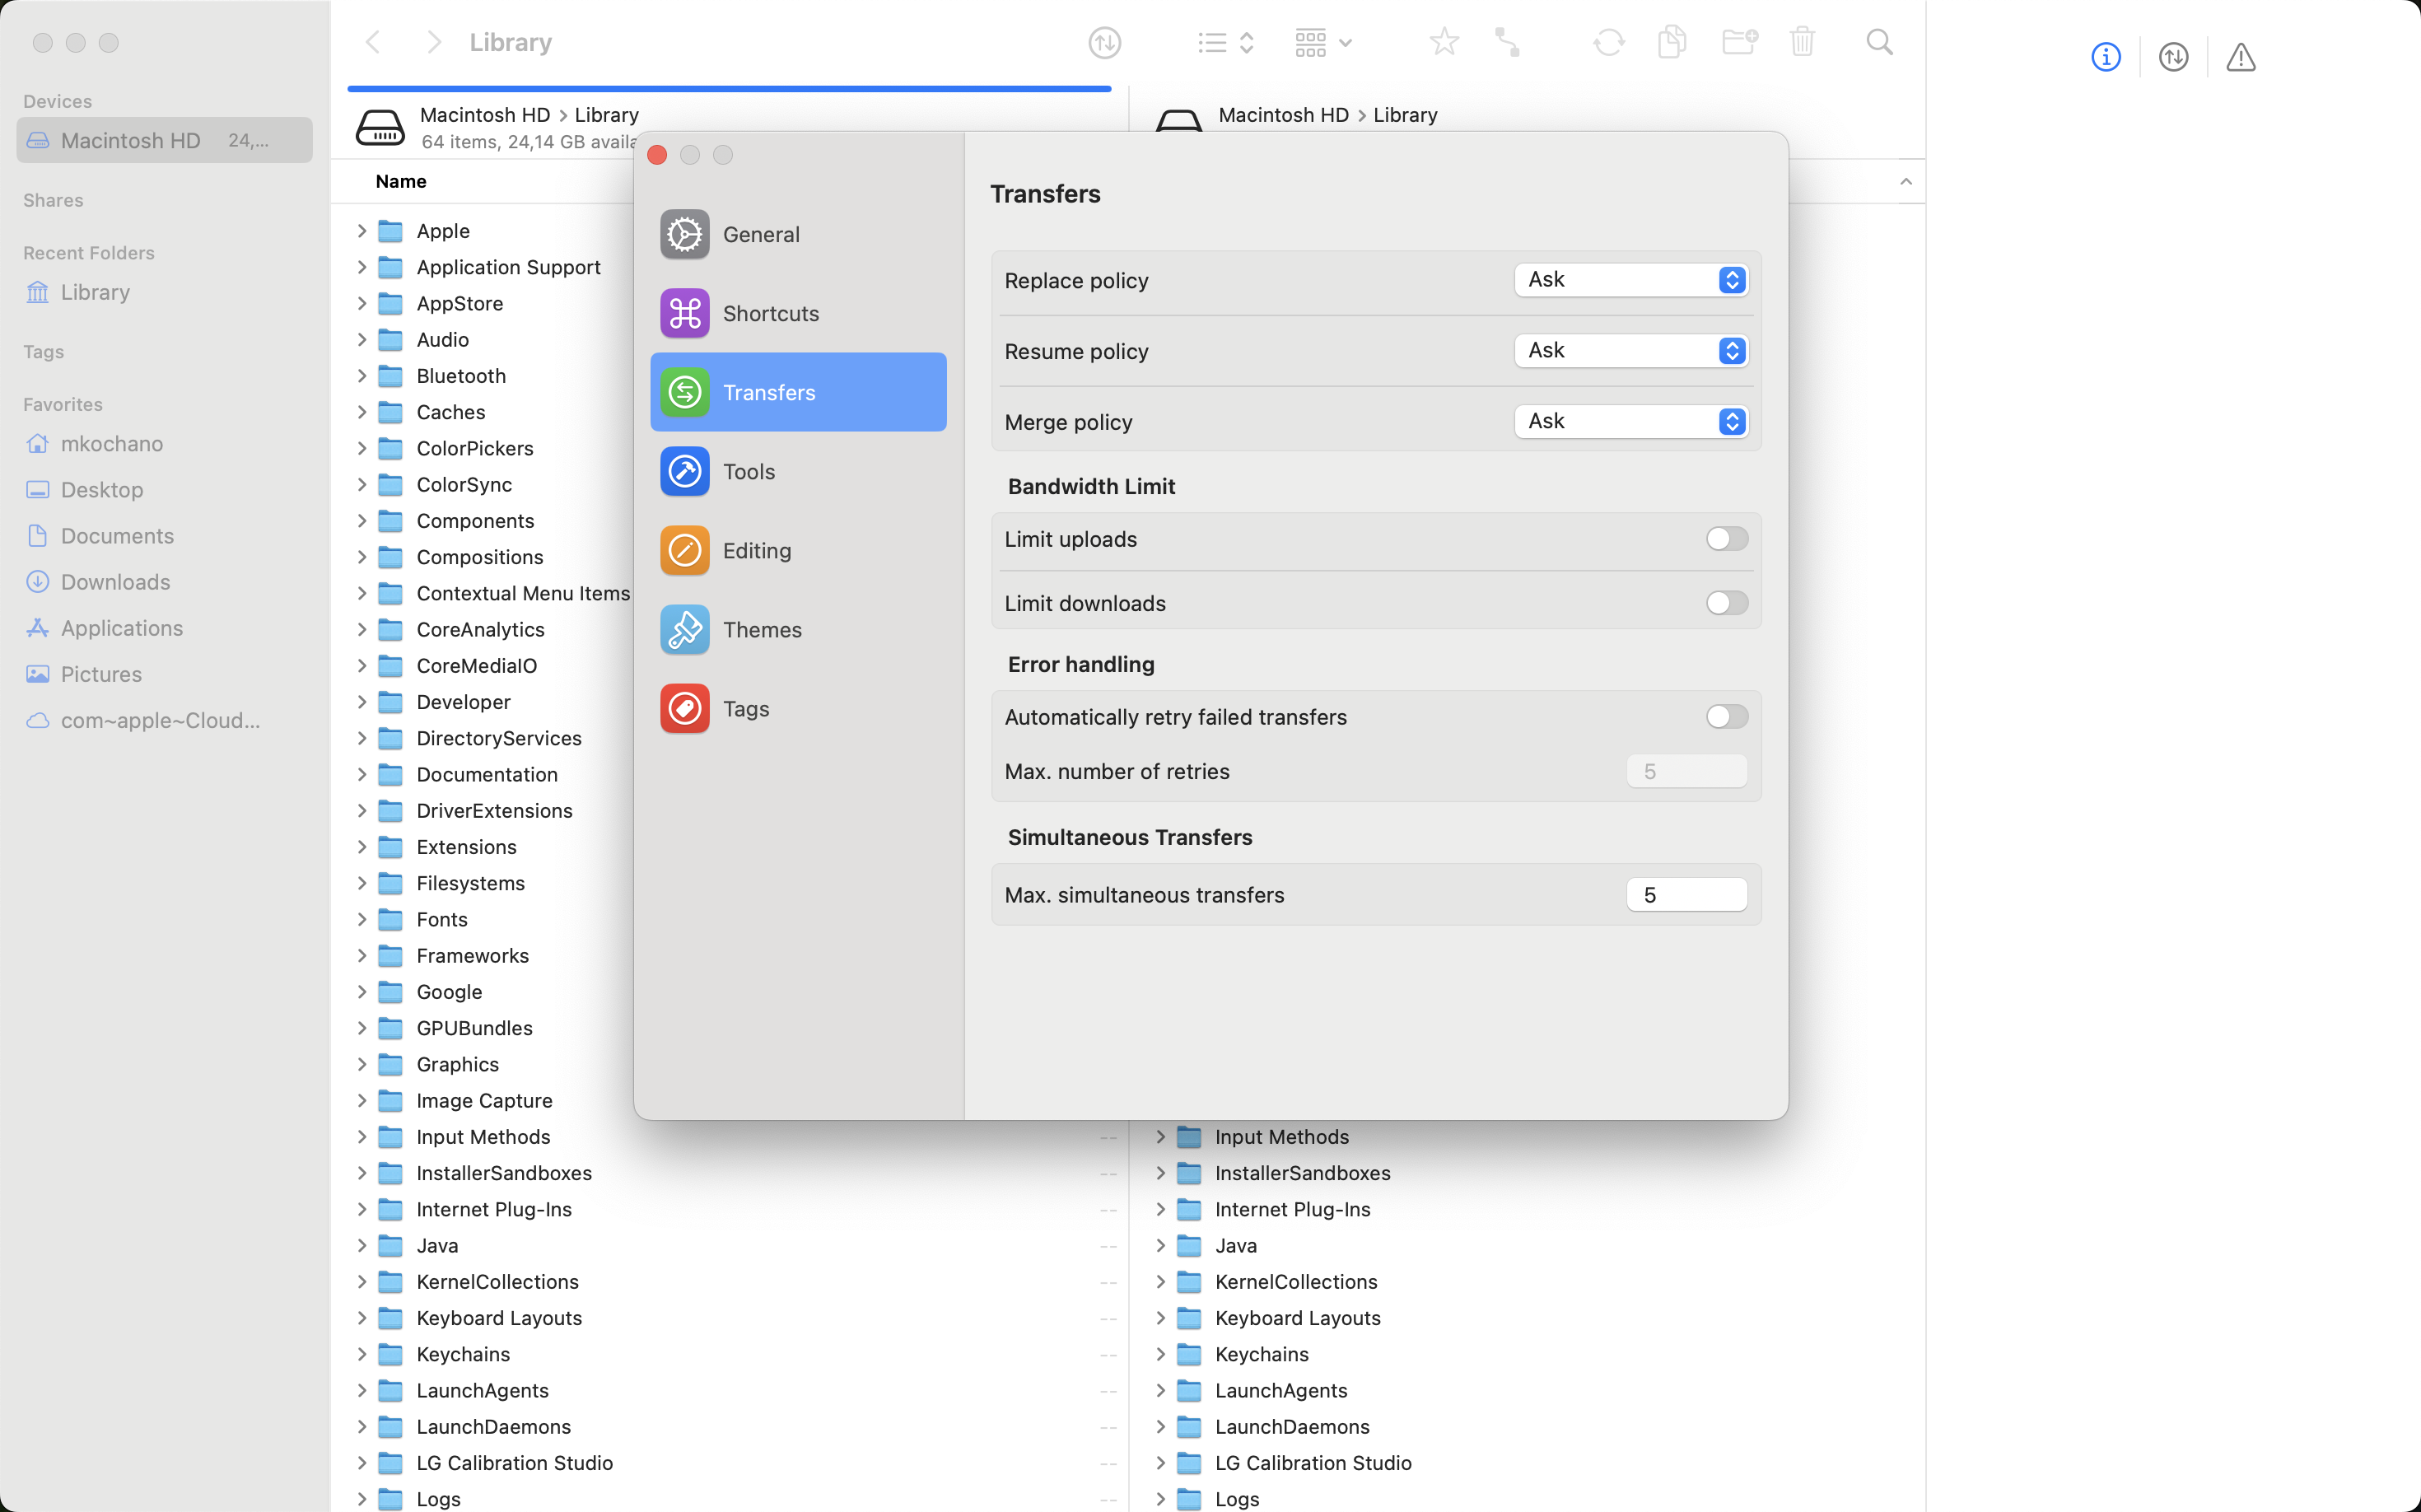Open Downloads in Favorites sidebar

pyautogui.click(x=115, y=582)
